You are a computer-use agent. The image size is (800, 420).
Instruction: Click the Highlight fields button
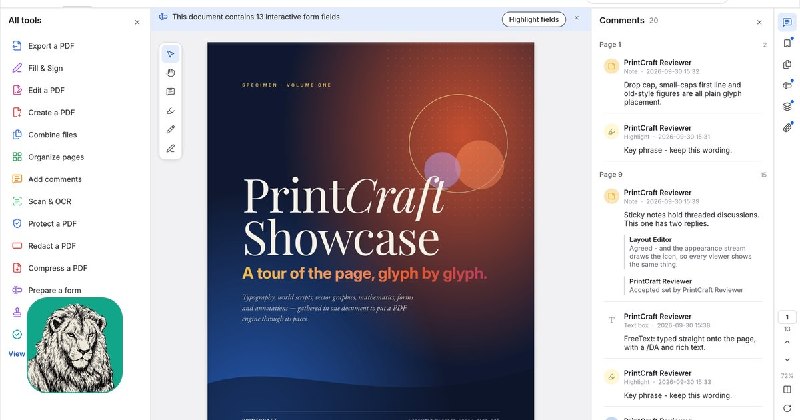click(x=534, y=19)
